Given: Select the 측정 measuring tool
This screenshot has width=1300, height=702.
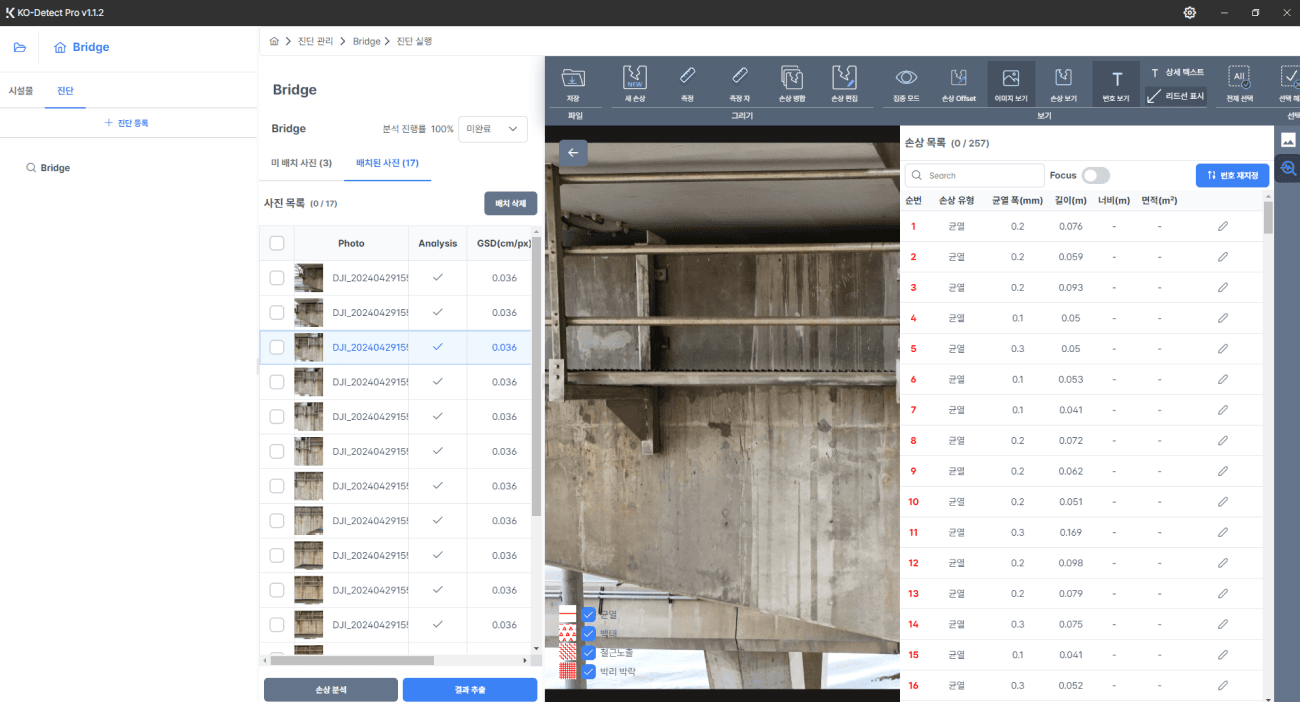Looking at the screenshot, I should [x=687, y=82].
